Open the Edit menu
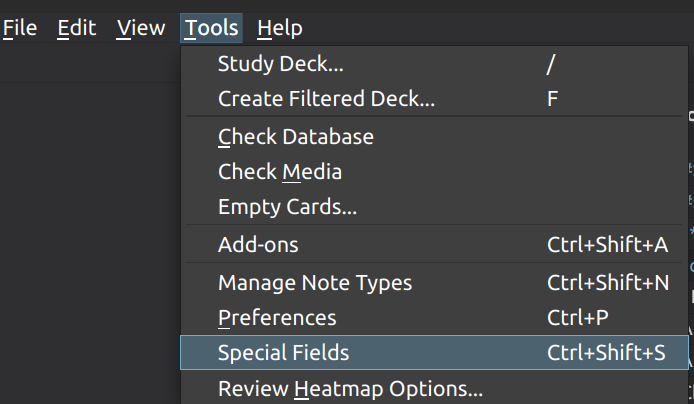 point(76,28)
